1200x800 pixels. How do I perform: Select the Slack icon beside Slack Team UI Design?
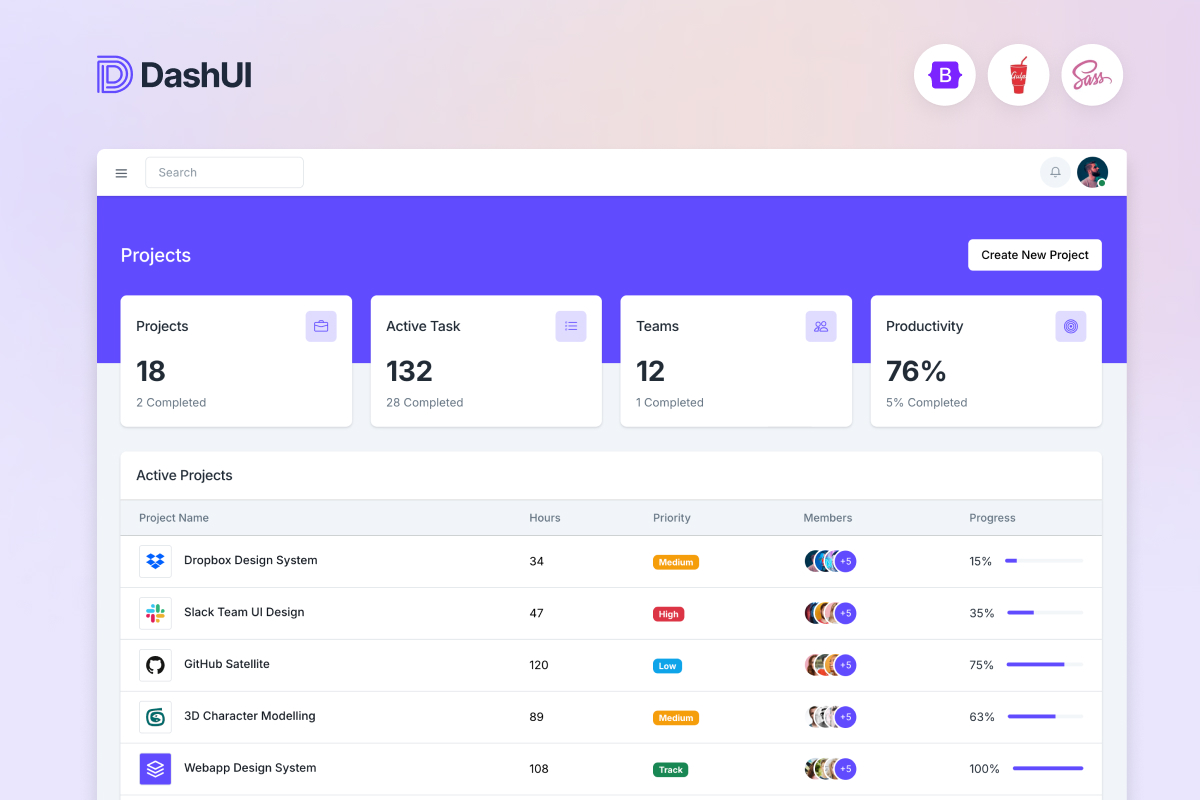155,613
